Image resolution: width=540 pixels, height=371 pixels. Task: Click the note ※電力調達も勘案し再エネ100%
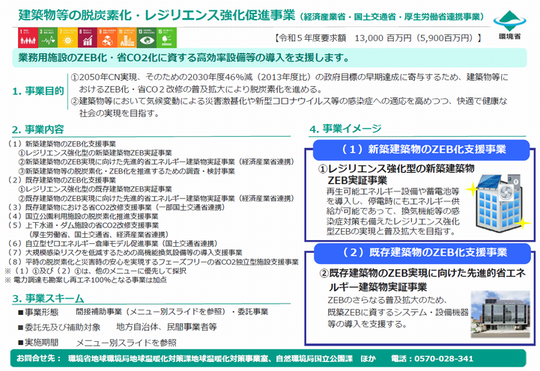click(86, 280)
